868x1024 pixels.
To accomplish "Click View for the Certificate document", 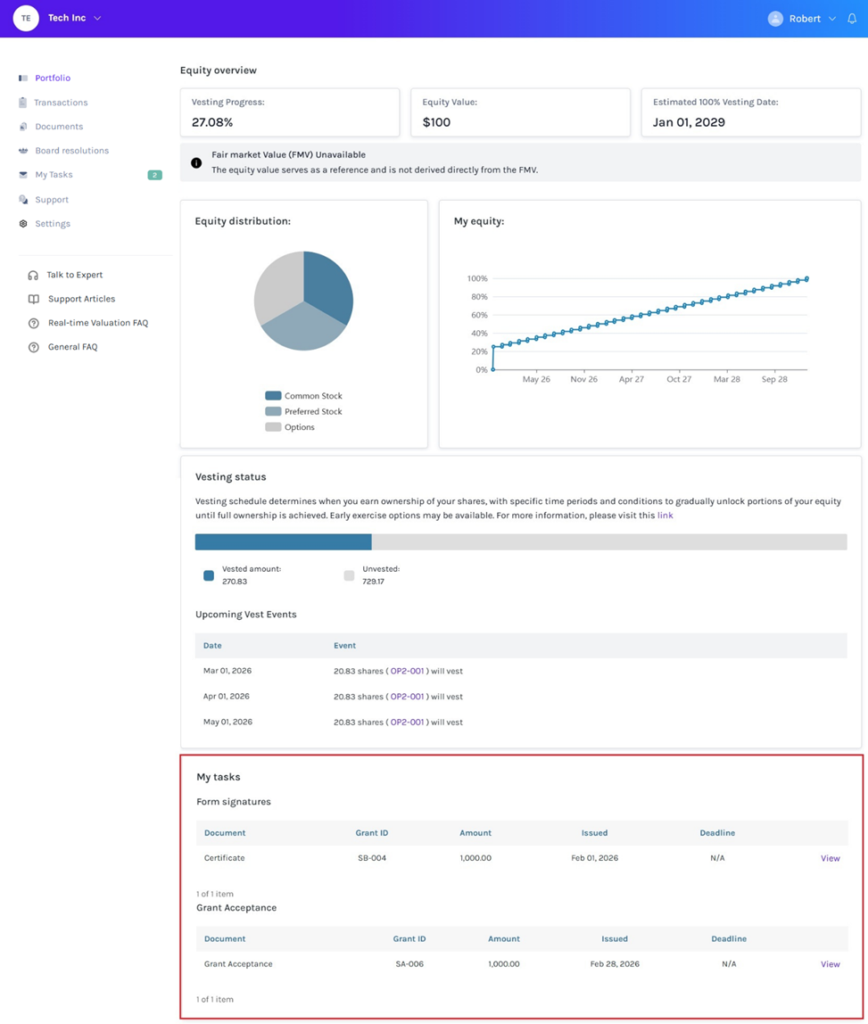I will [x=830, y=858].
